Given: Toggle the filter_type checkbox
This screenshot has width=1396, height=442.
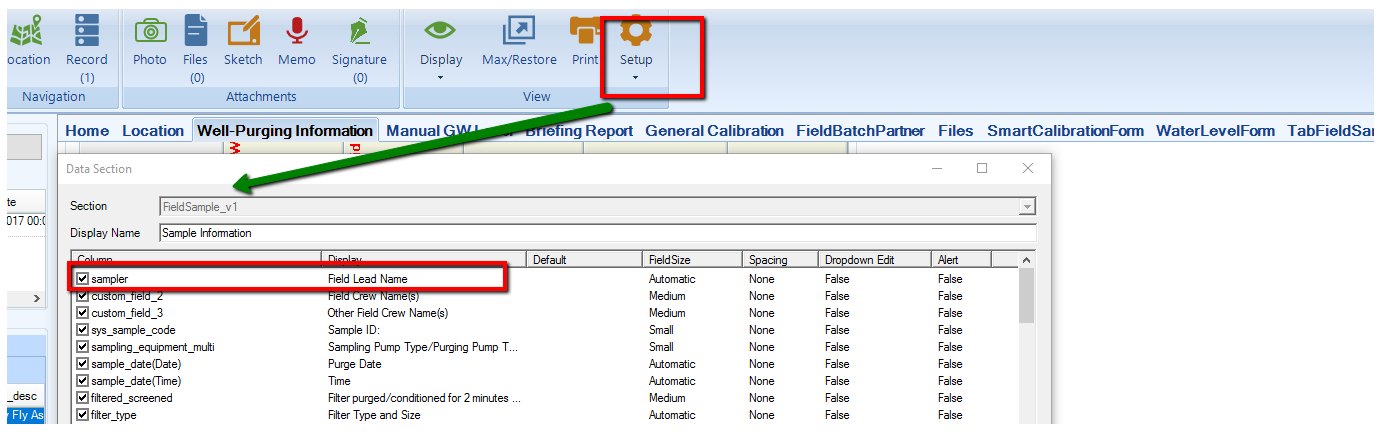Looking at the screenshot, I should pos(83,415).
